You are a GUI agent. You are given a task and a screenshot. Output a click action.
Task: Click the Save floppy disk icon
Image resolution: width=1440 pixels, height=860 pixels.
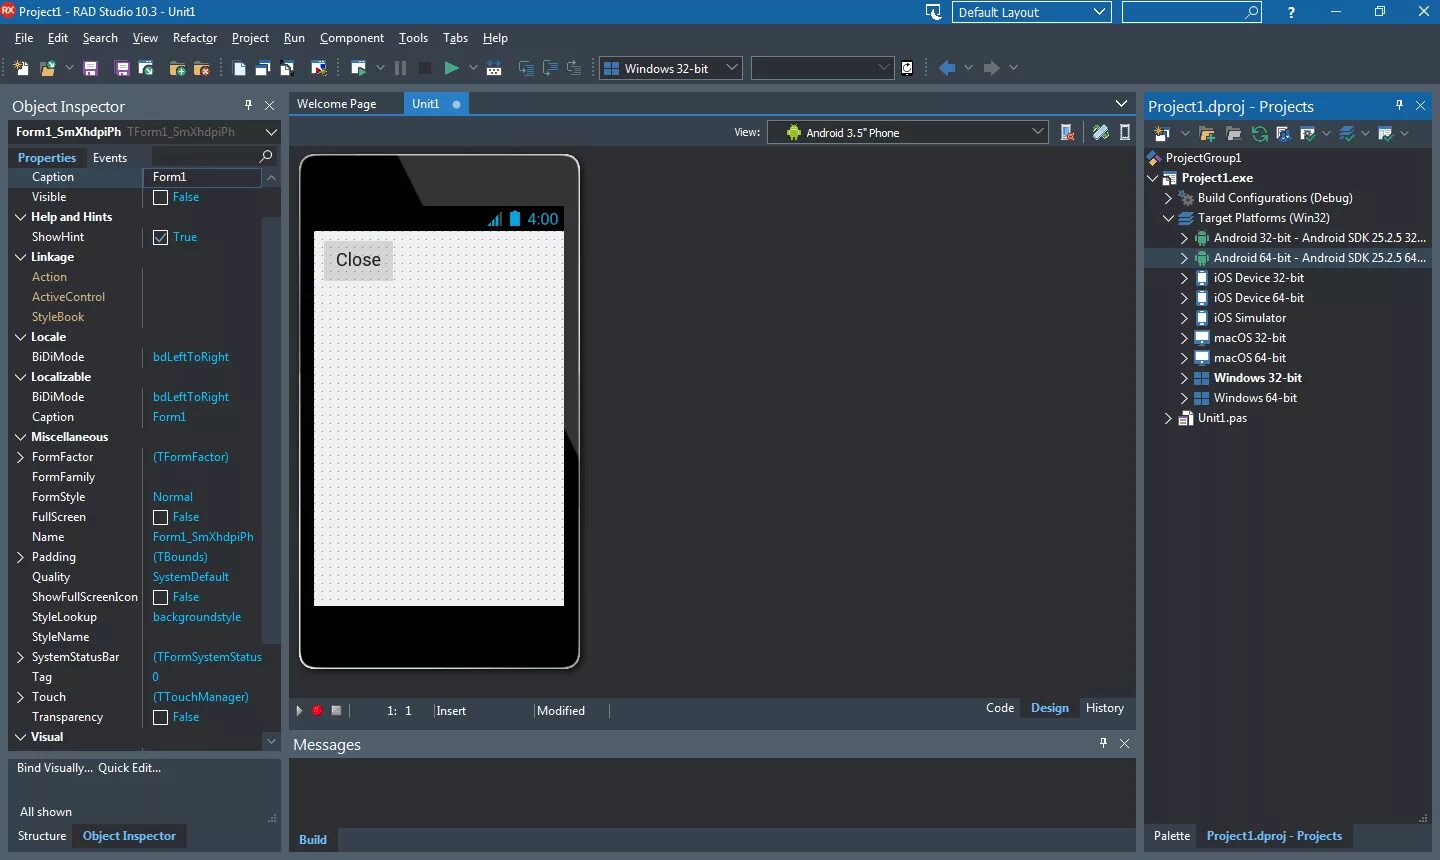[90, 68]
